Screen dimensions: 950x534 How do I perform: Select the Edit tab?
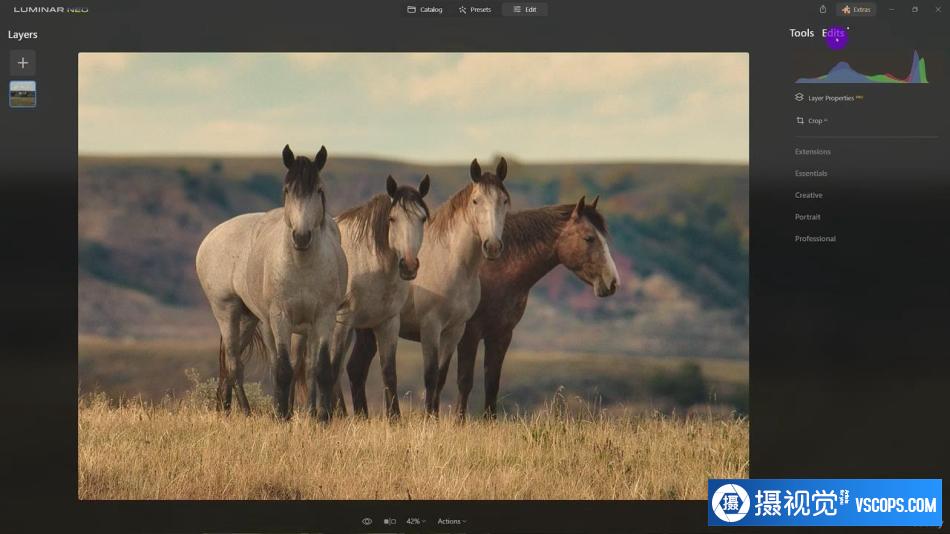525,10
